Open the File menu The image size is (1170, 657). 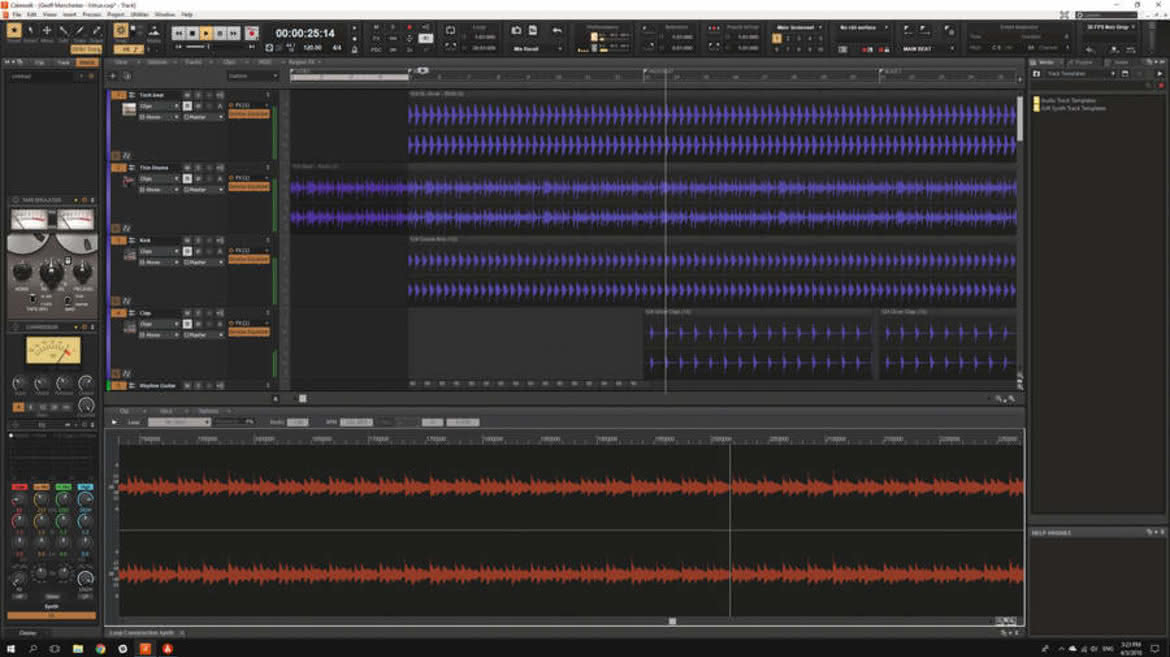[16, 14]
